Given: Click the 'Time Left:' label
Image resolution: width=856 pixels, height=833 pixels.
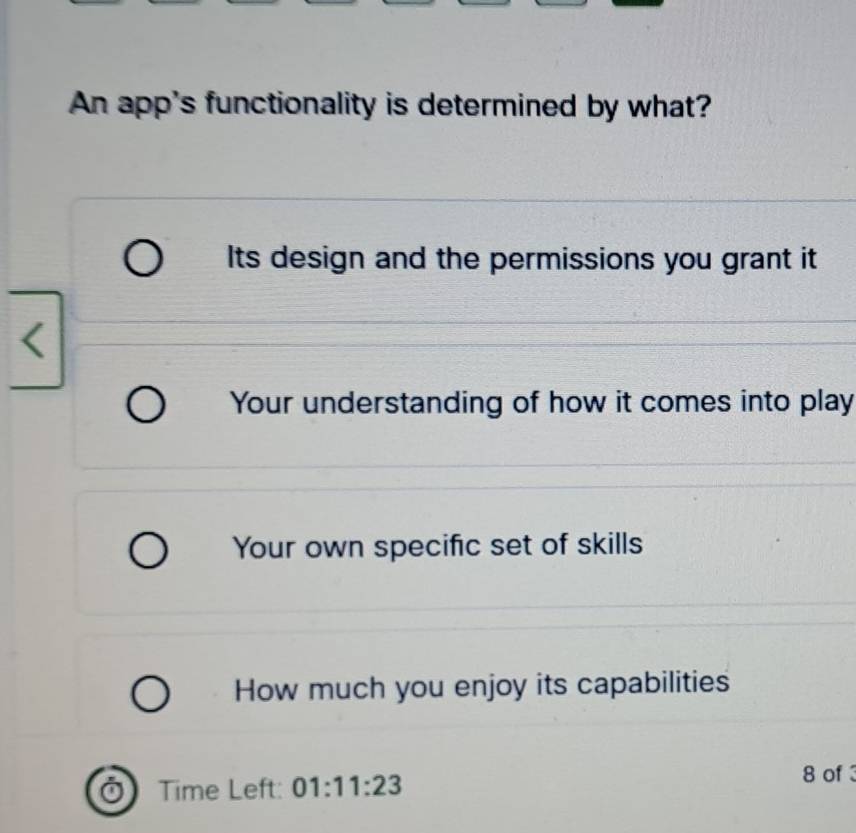Looking at the screenshot, I should coord(218,788).
